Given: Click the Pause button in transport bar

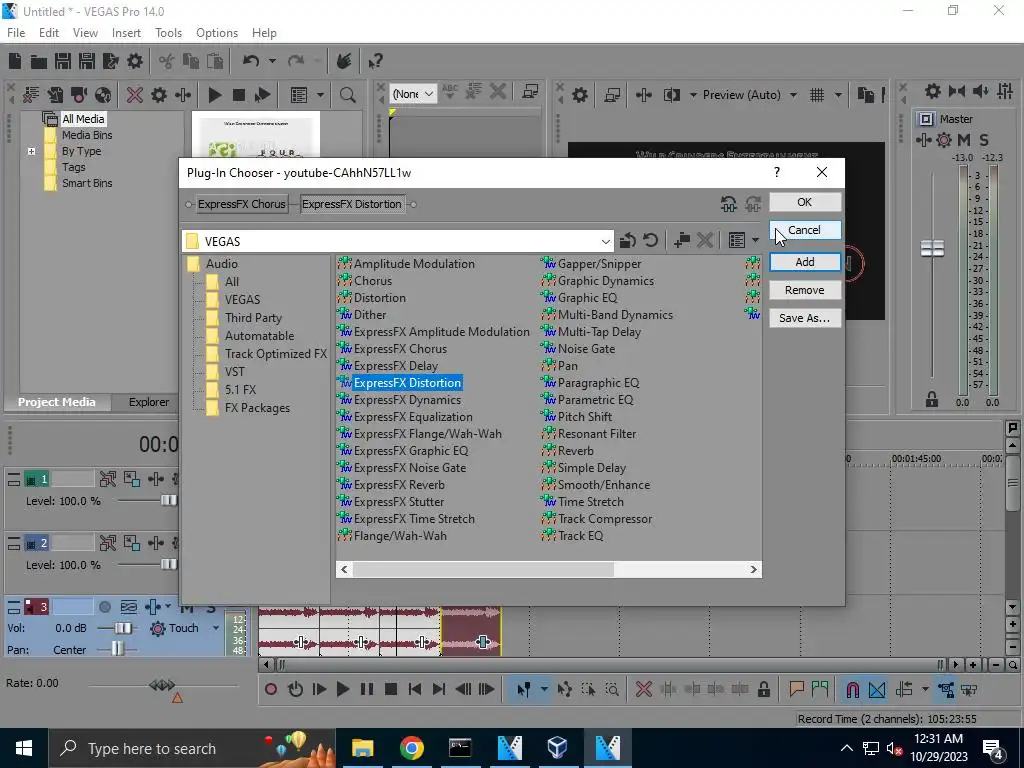Looking at the screenshot, I should coord(367,689).
